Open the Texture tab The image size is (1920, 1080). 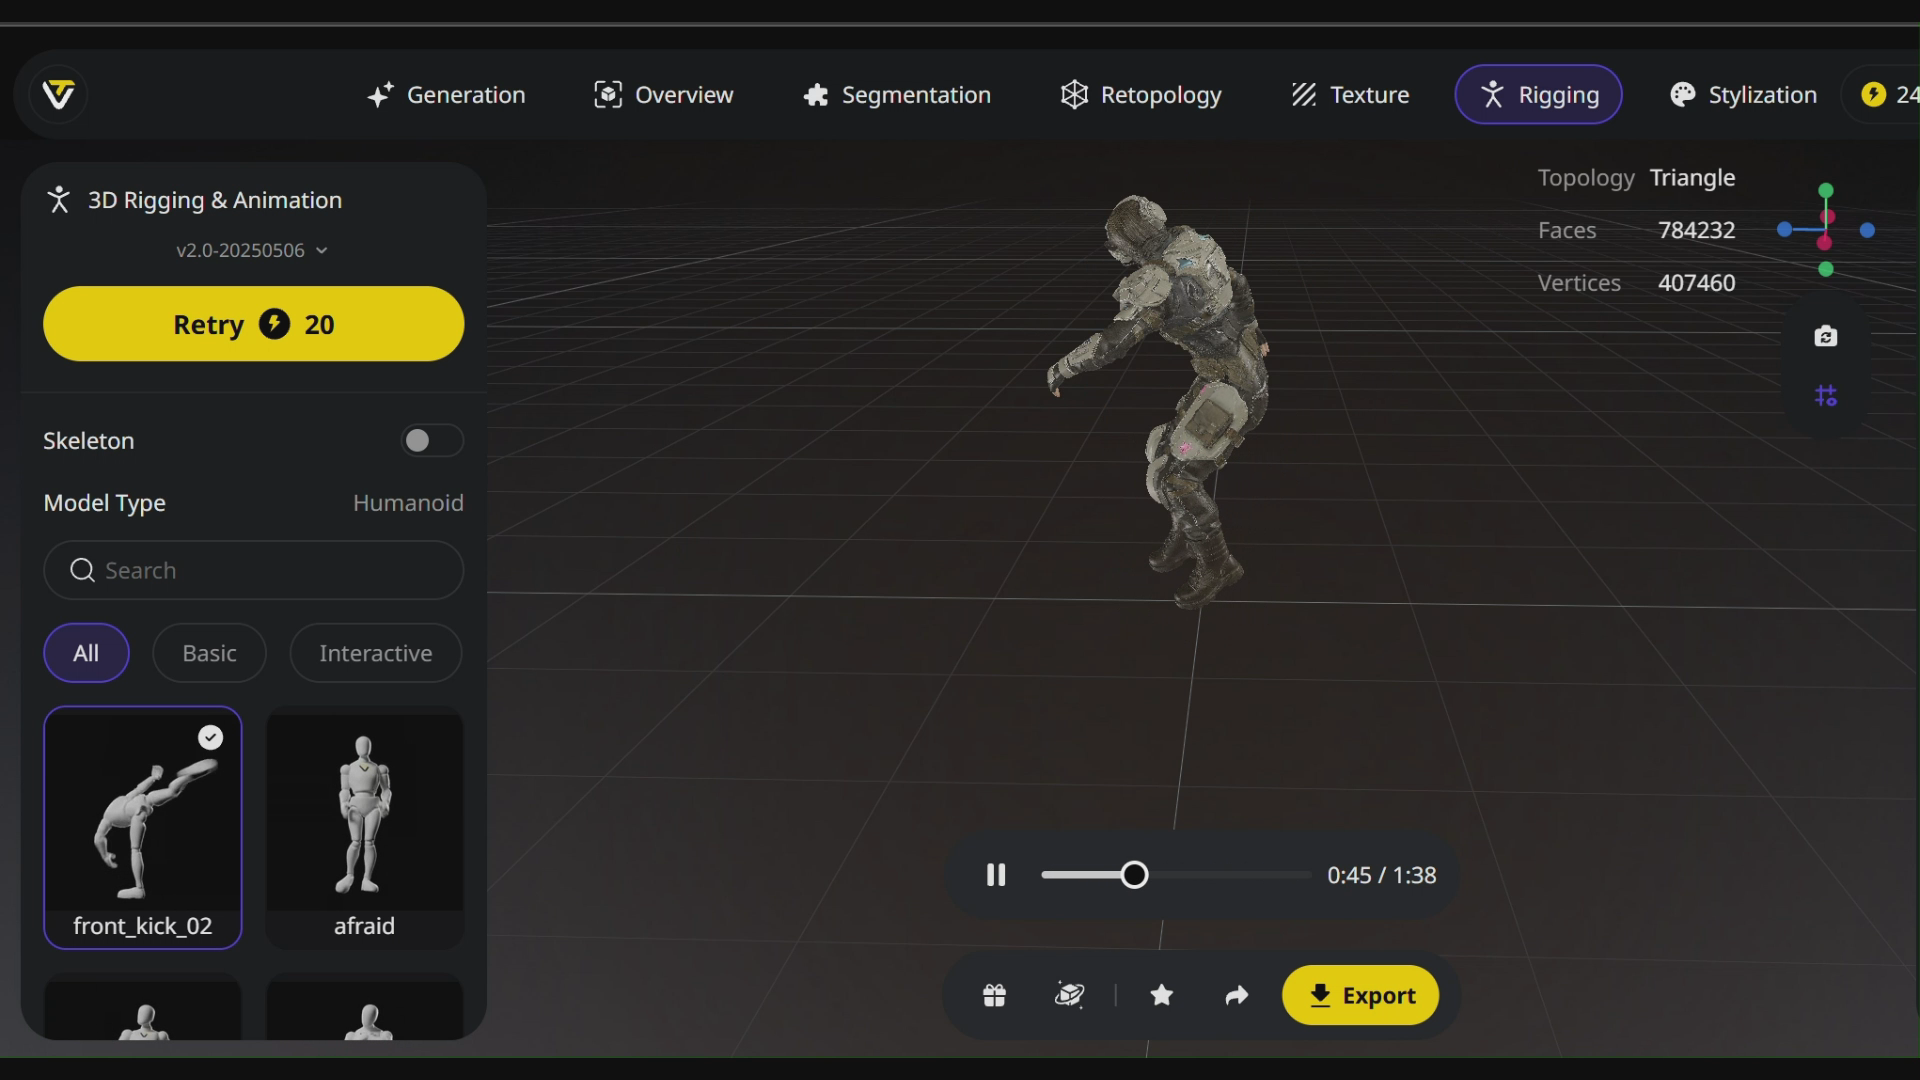1350,95
